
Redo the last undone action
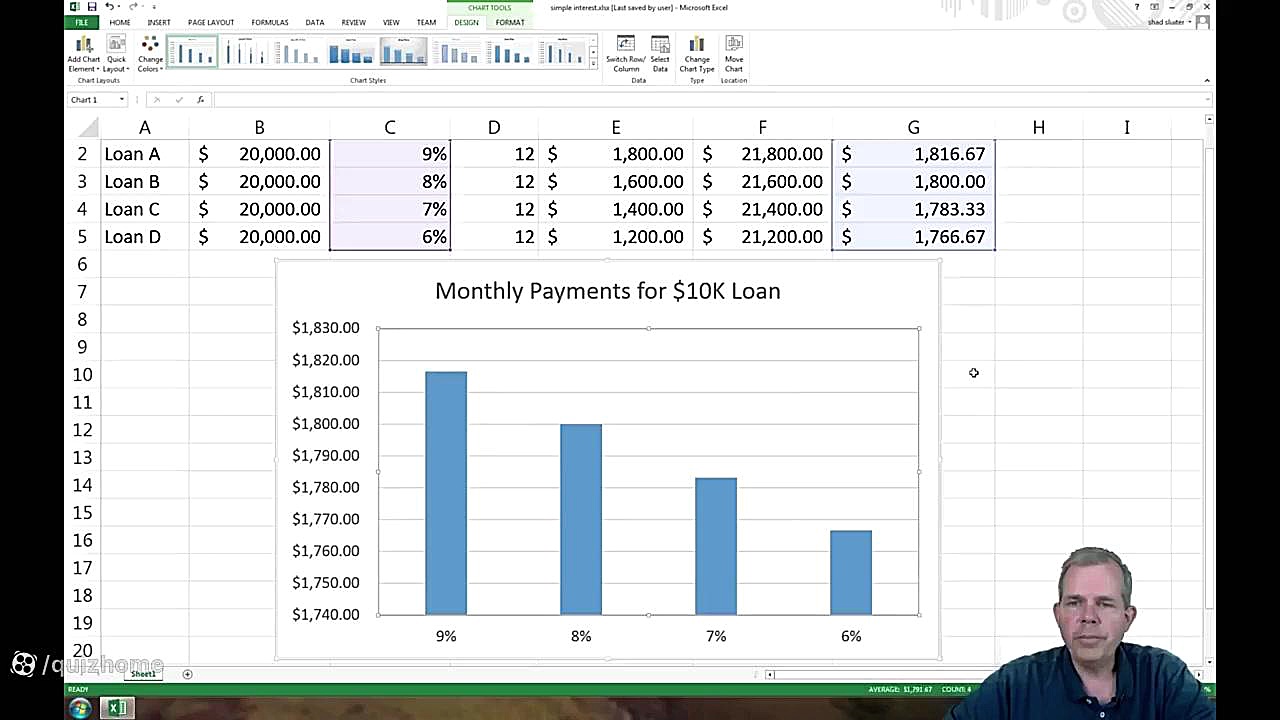(x=133, y=7)
